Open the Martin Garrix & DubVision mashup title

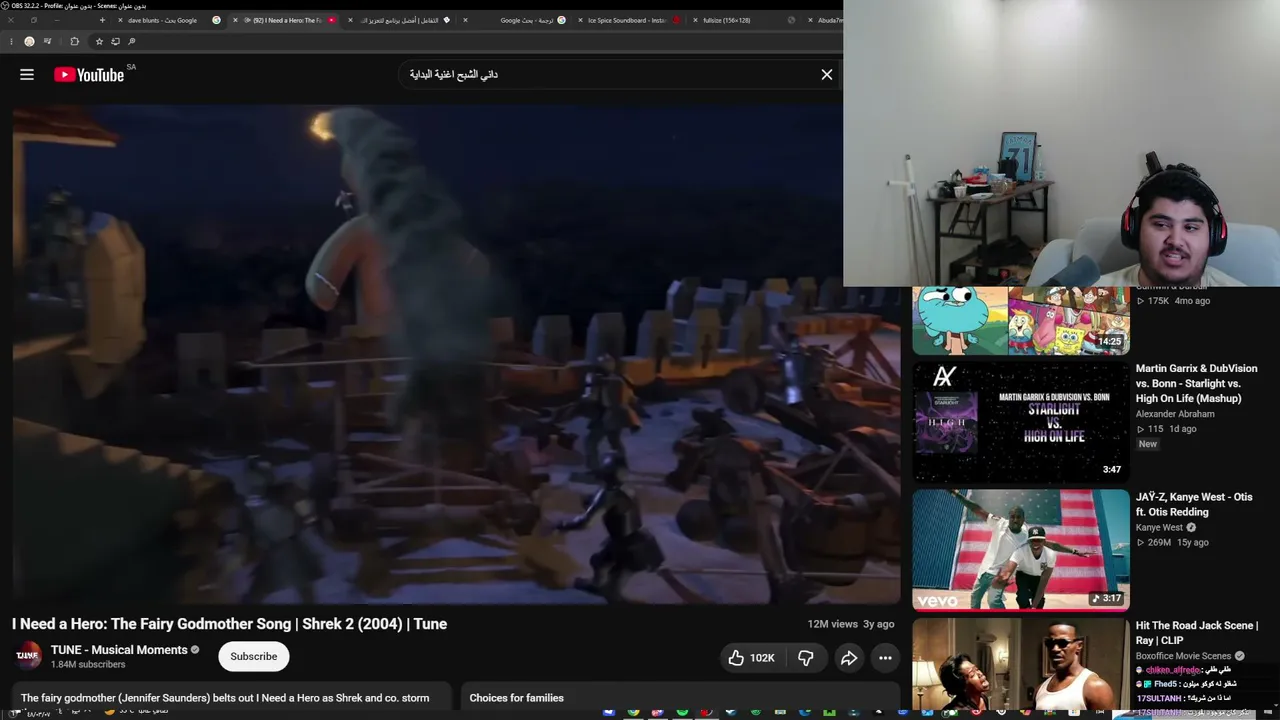1197,383
